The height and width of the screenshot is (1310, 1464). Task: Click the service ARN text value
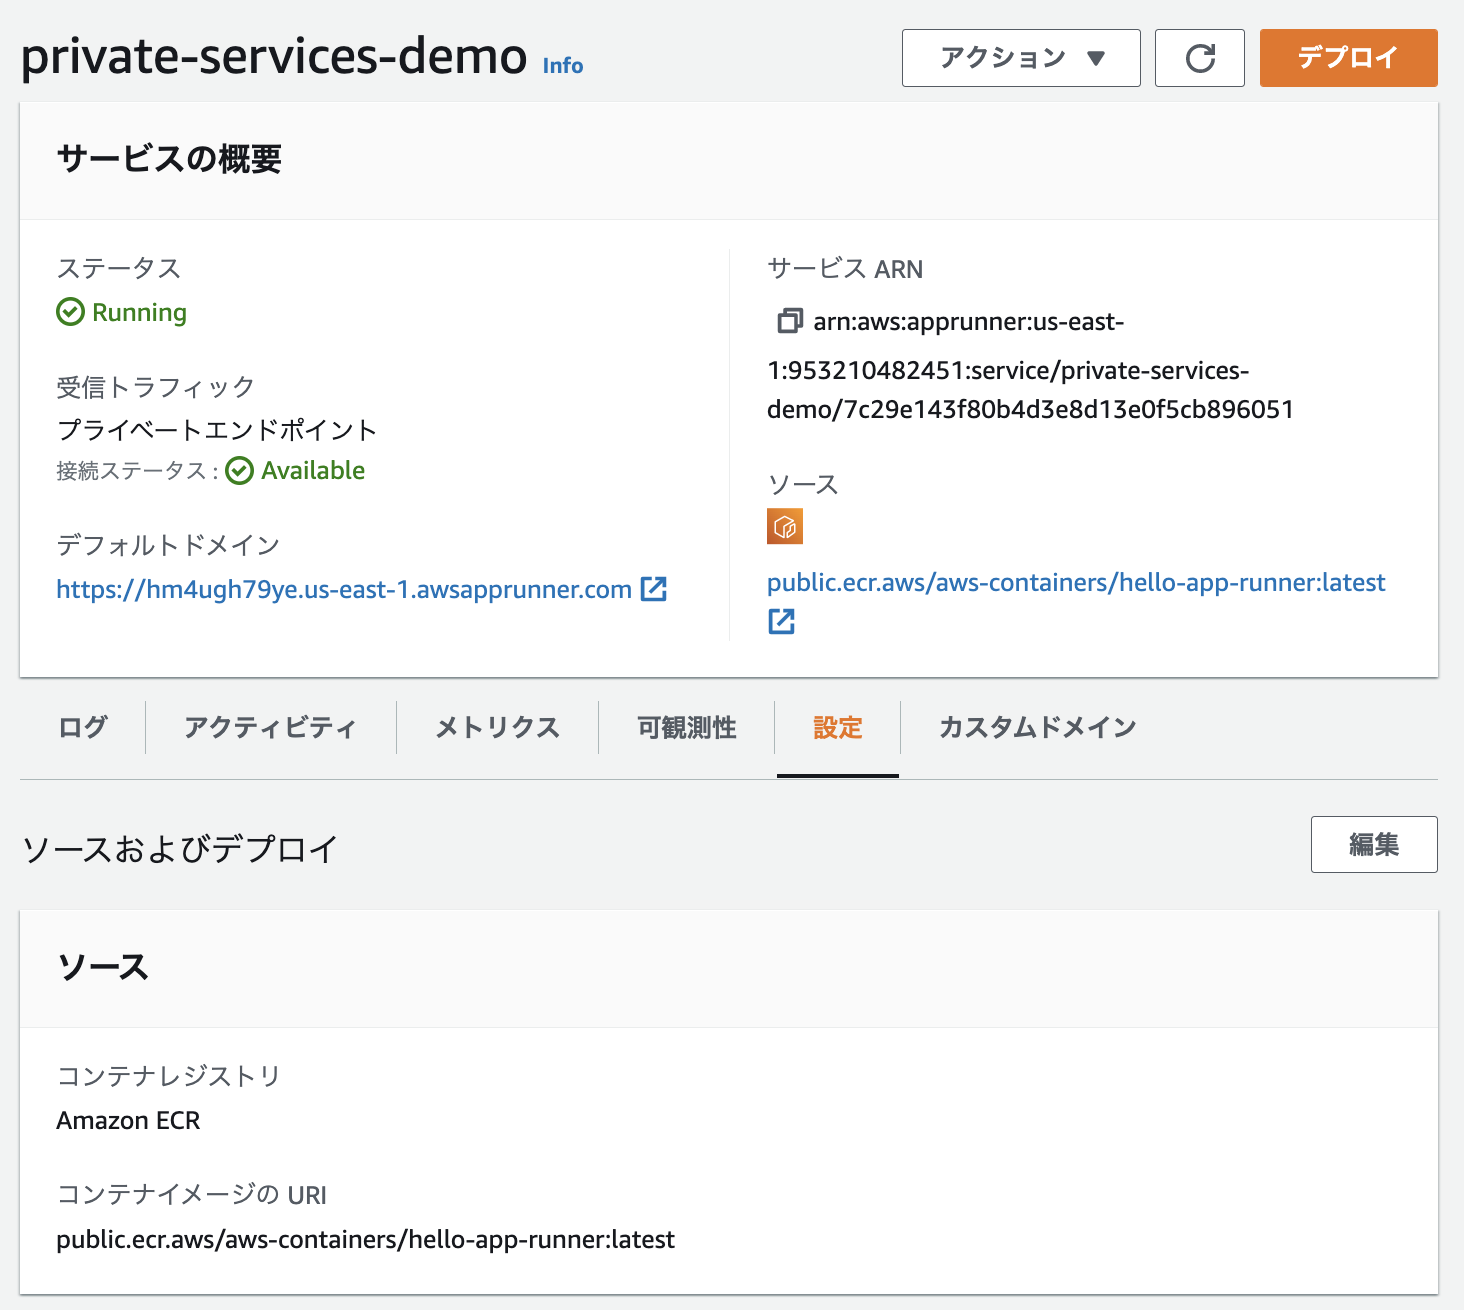(x=1030, y=365)
